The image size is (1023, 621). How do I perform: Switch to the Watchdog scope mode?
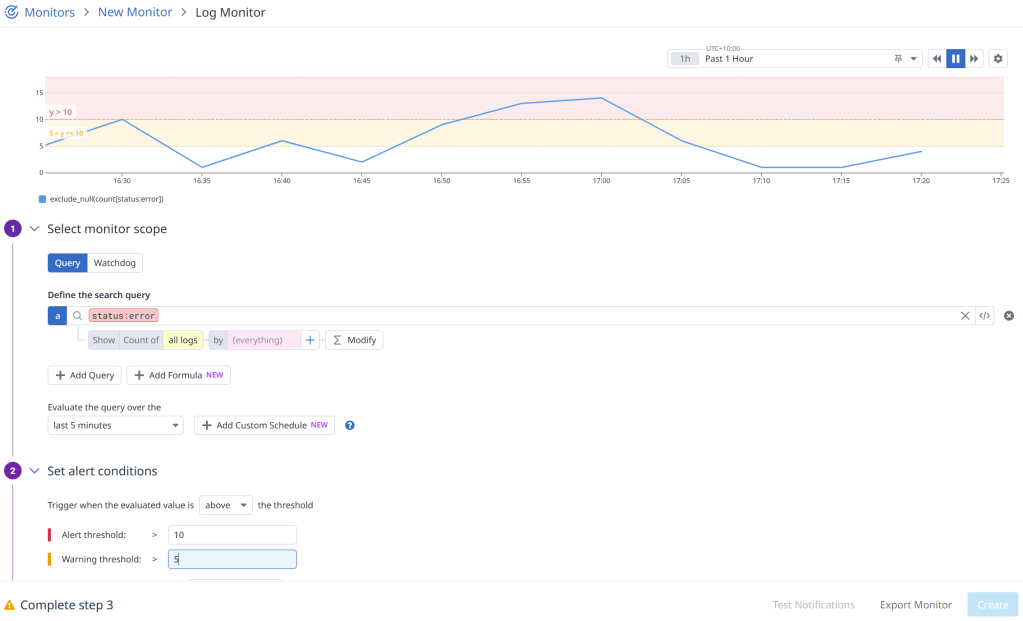point(114,263)
